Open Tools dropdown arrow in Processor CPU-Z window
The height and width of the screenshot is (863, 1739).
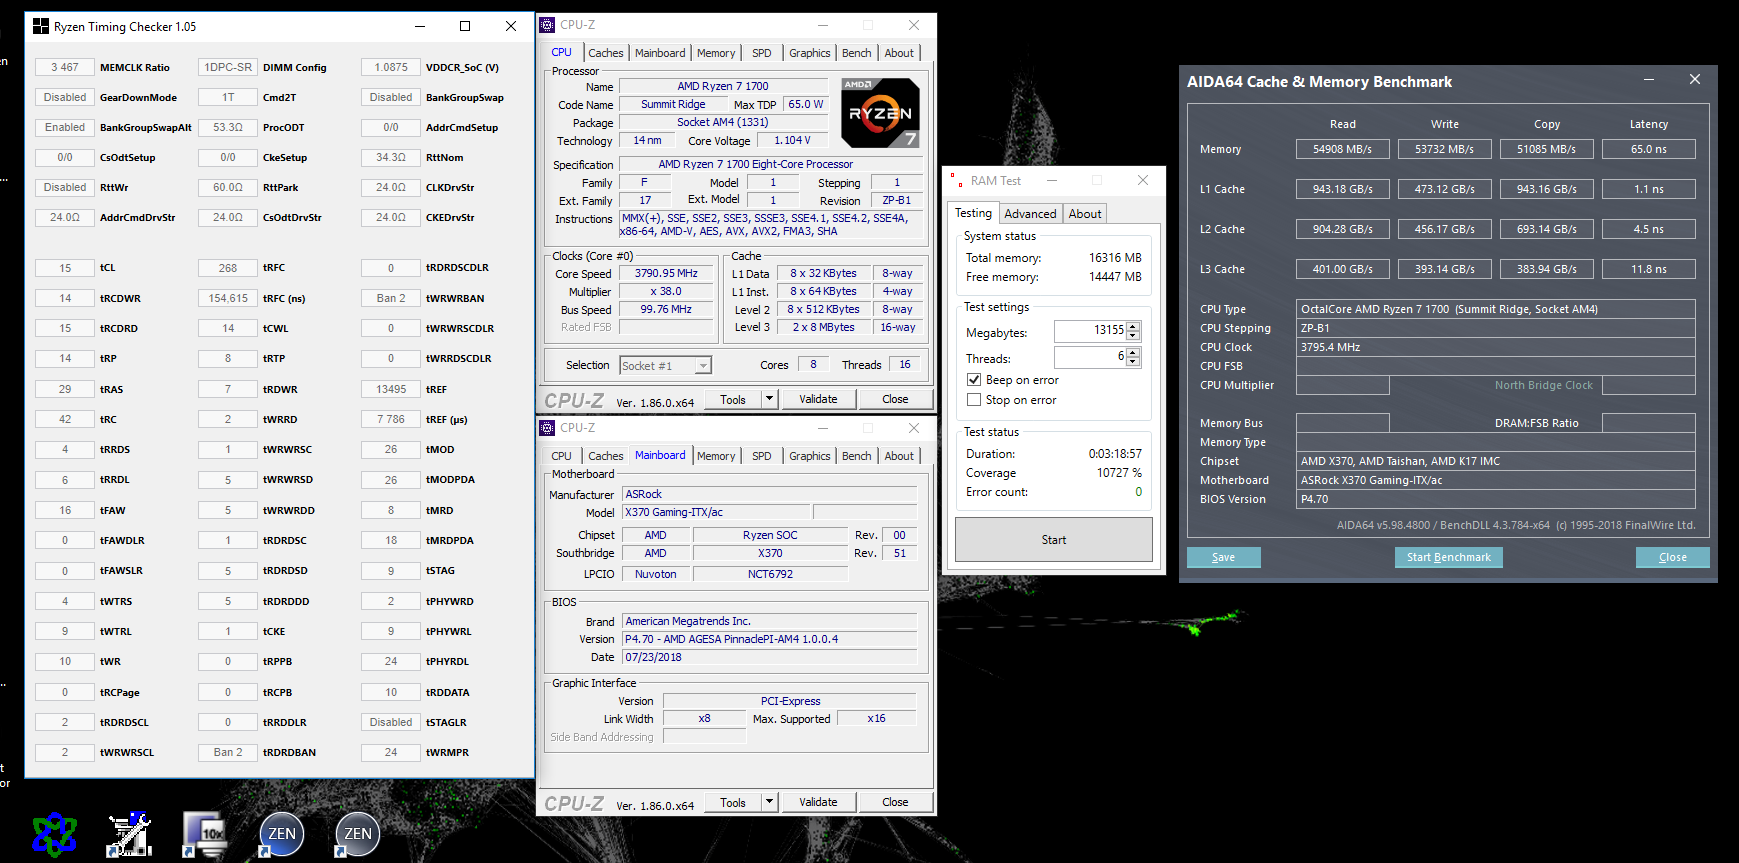point(769,399)
